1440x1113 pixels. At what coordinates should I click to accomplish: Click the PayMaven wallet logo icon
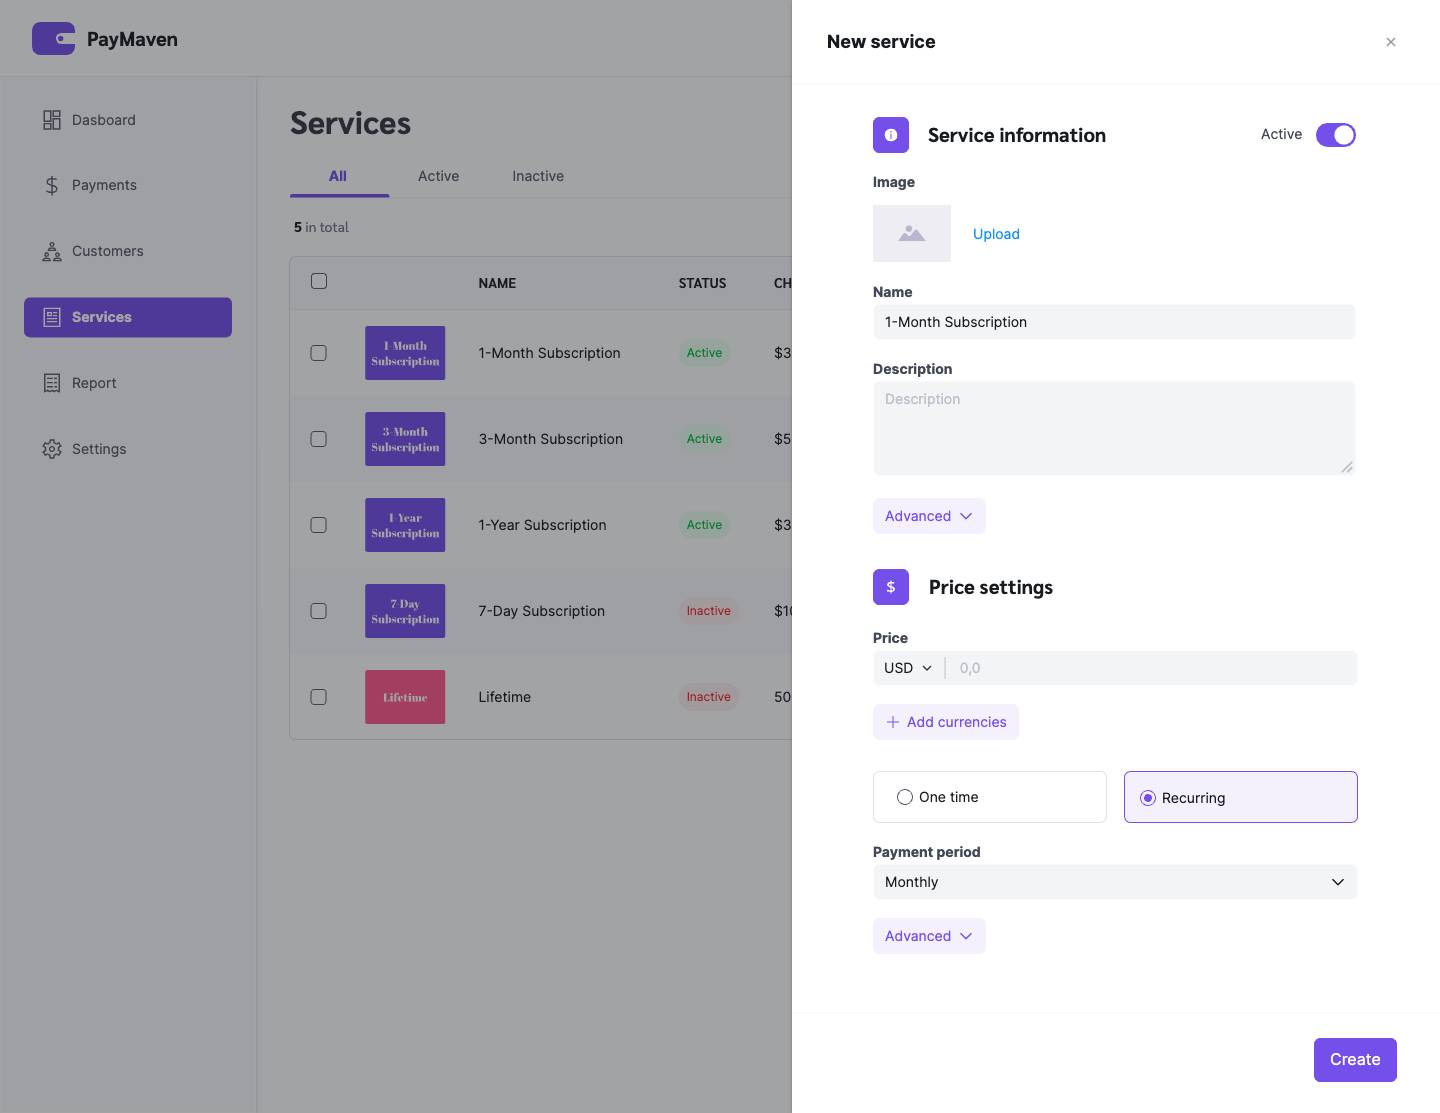pyautogui.click(x=53, y=39)
